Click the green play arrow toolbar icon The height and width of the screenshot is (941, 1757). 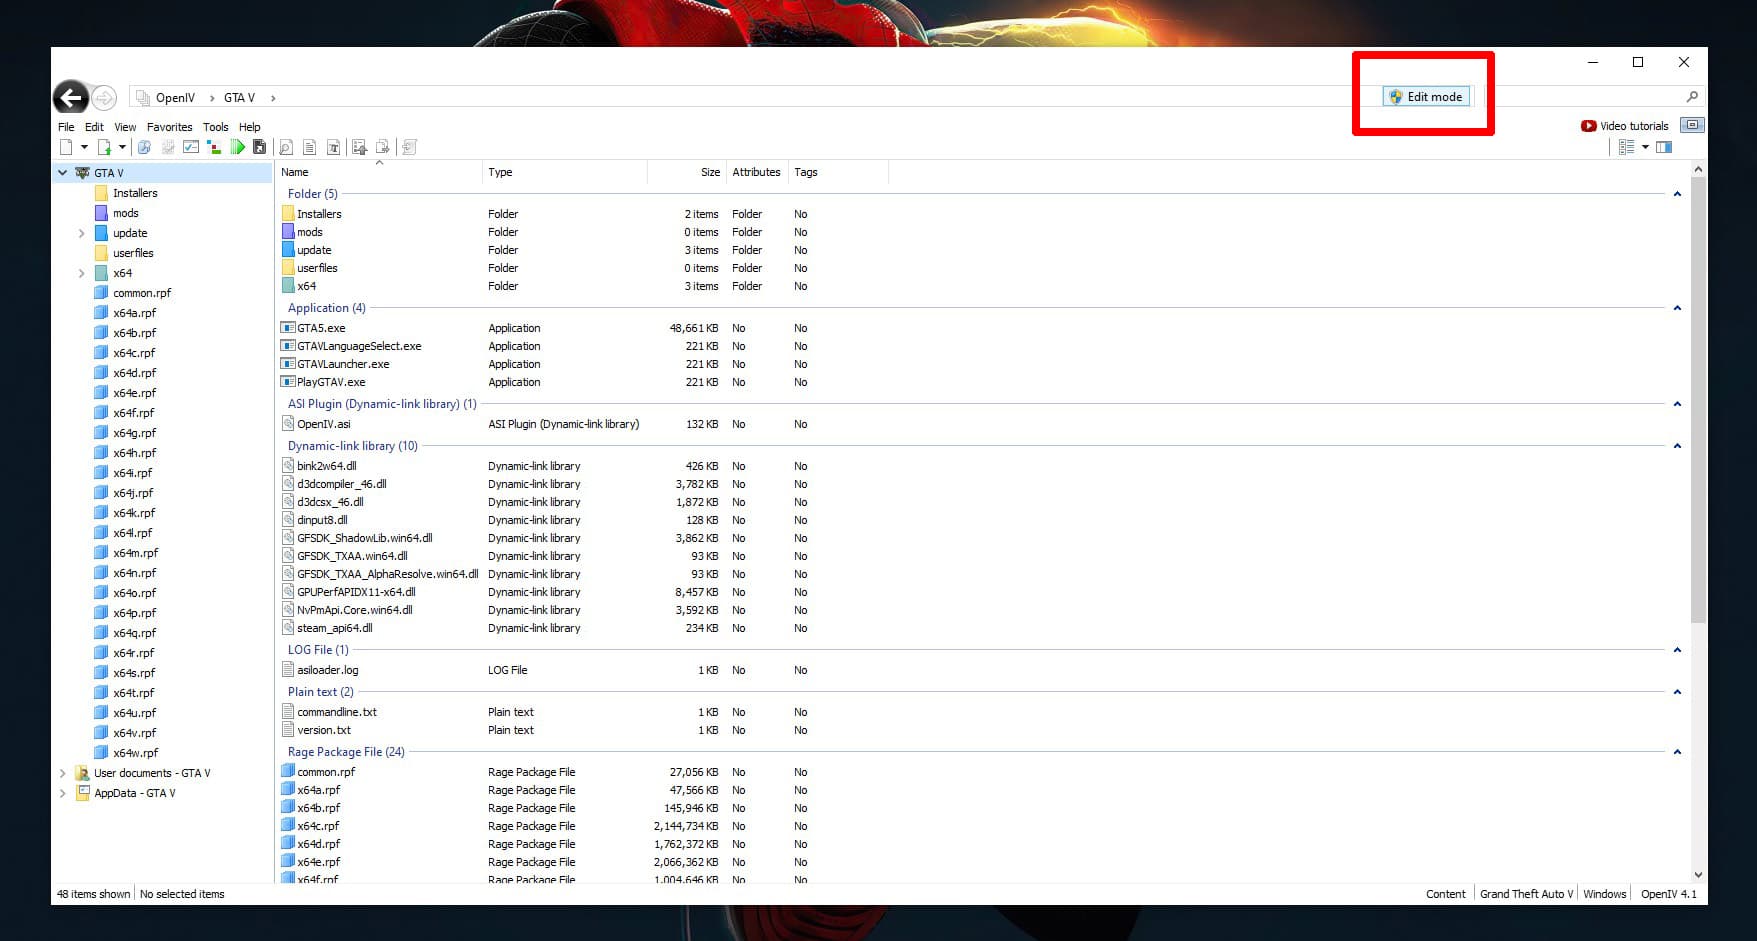237,147
